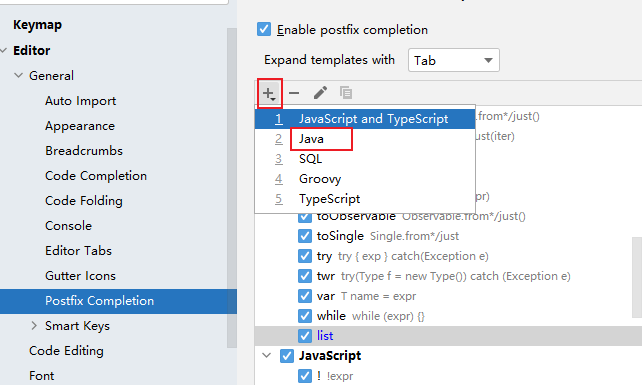This screenshot has height=385, width=642.
Task: Collapse the JavaScript templates group
Action: click(x=267, y=356)
